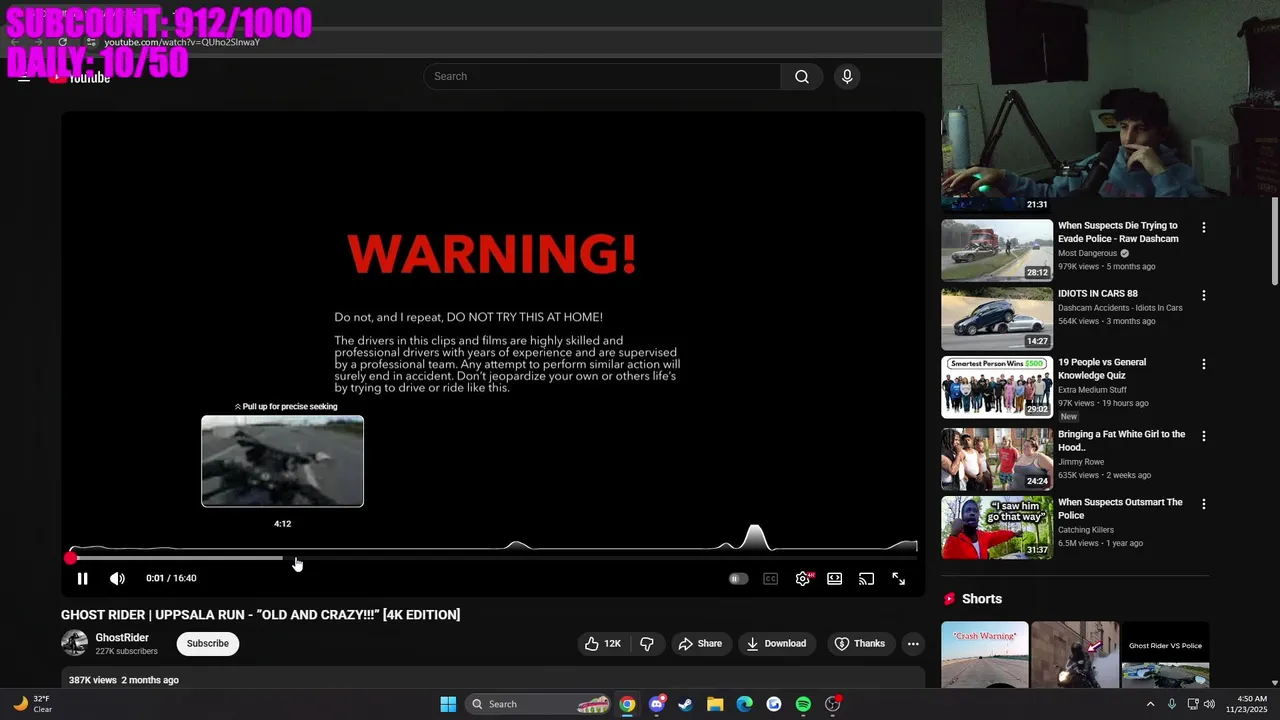Screen dimensions: 1280x720
Task: Click the system tray microphone icon
Action: 1172,704
